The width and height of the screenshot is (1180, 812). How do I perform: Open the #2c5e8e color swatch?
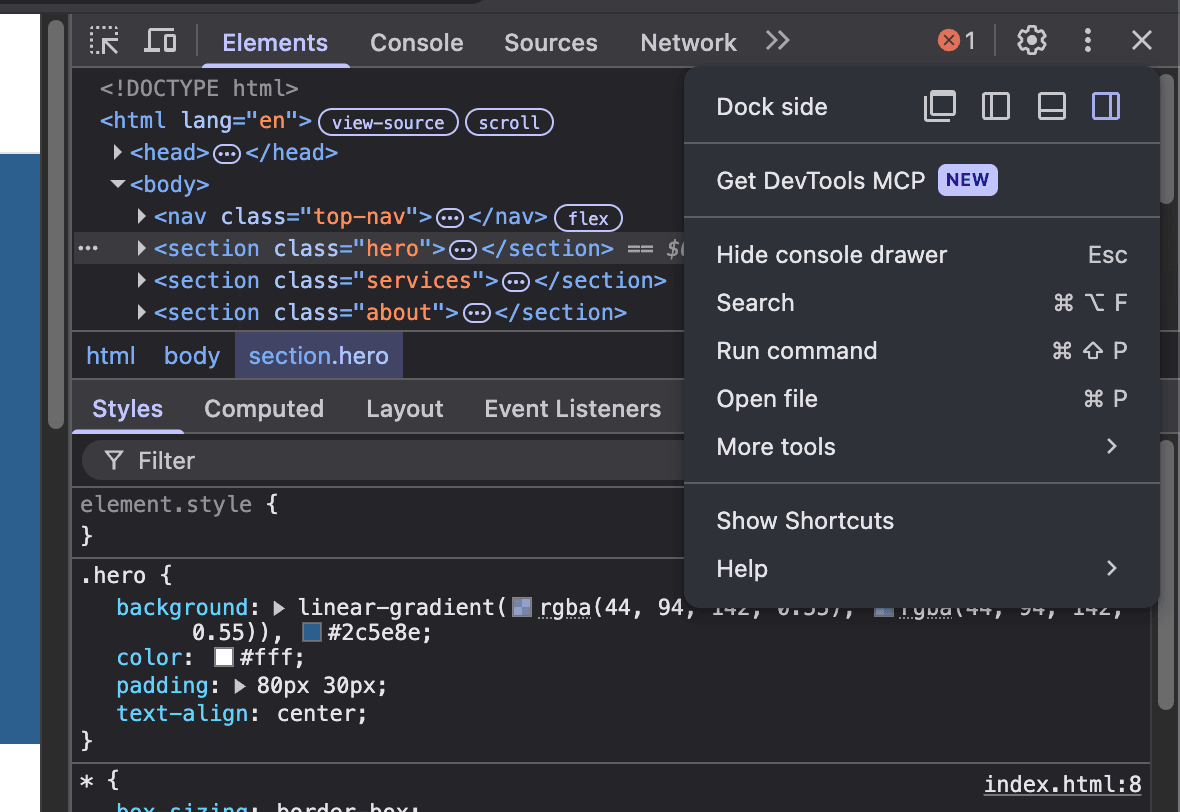pos(312,632)
